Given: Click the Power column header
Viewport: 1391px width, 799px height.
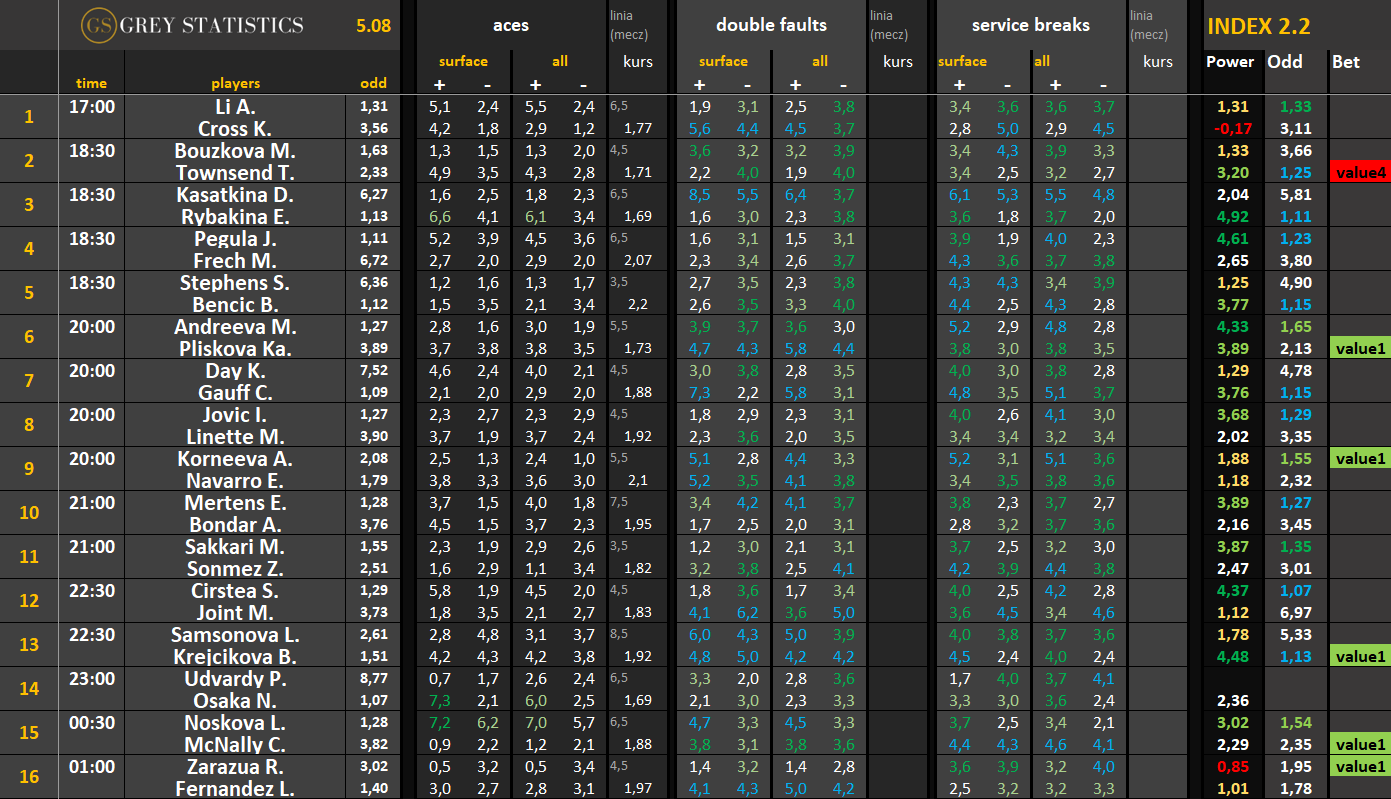Looking at the screenshot, I should 1230,62.
